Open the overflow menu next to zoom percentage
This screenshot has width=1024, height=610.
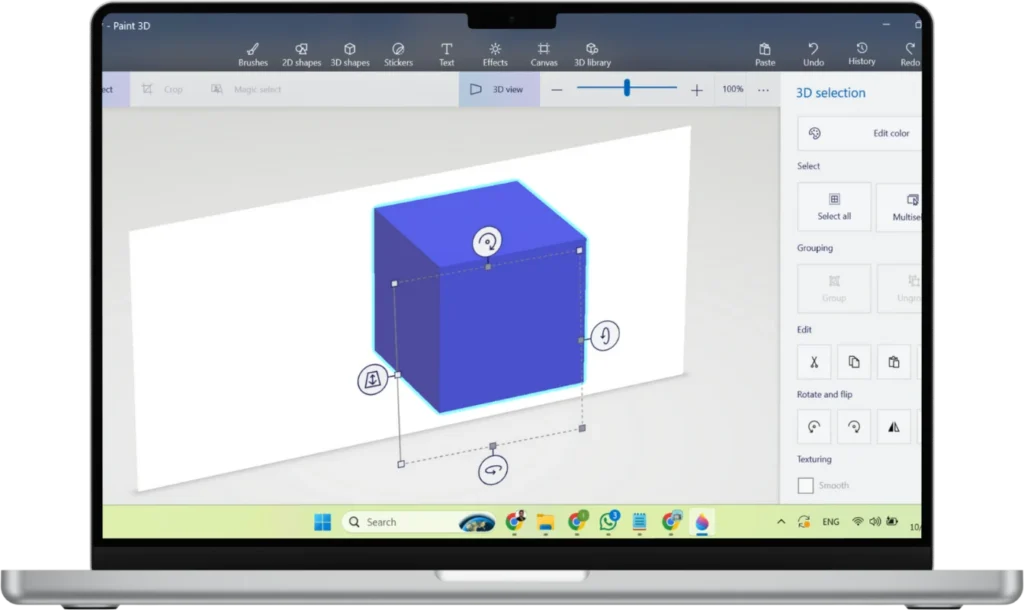pos(763,89)
